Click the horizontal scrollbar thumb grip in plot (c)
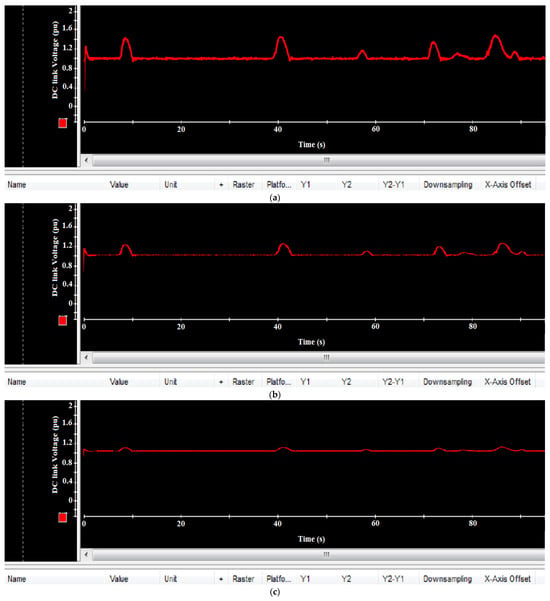The image size is (550, 601). (x=326, y=554)
